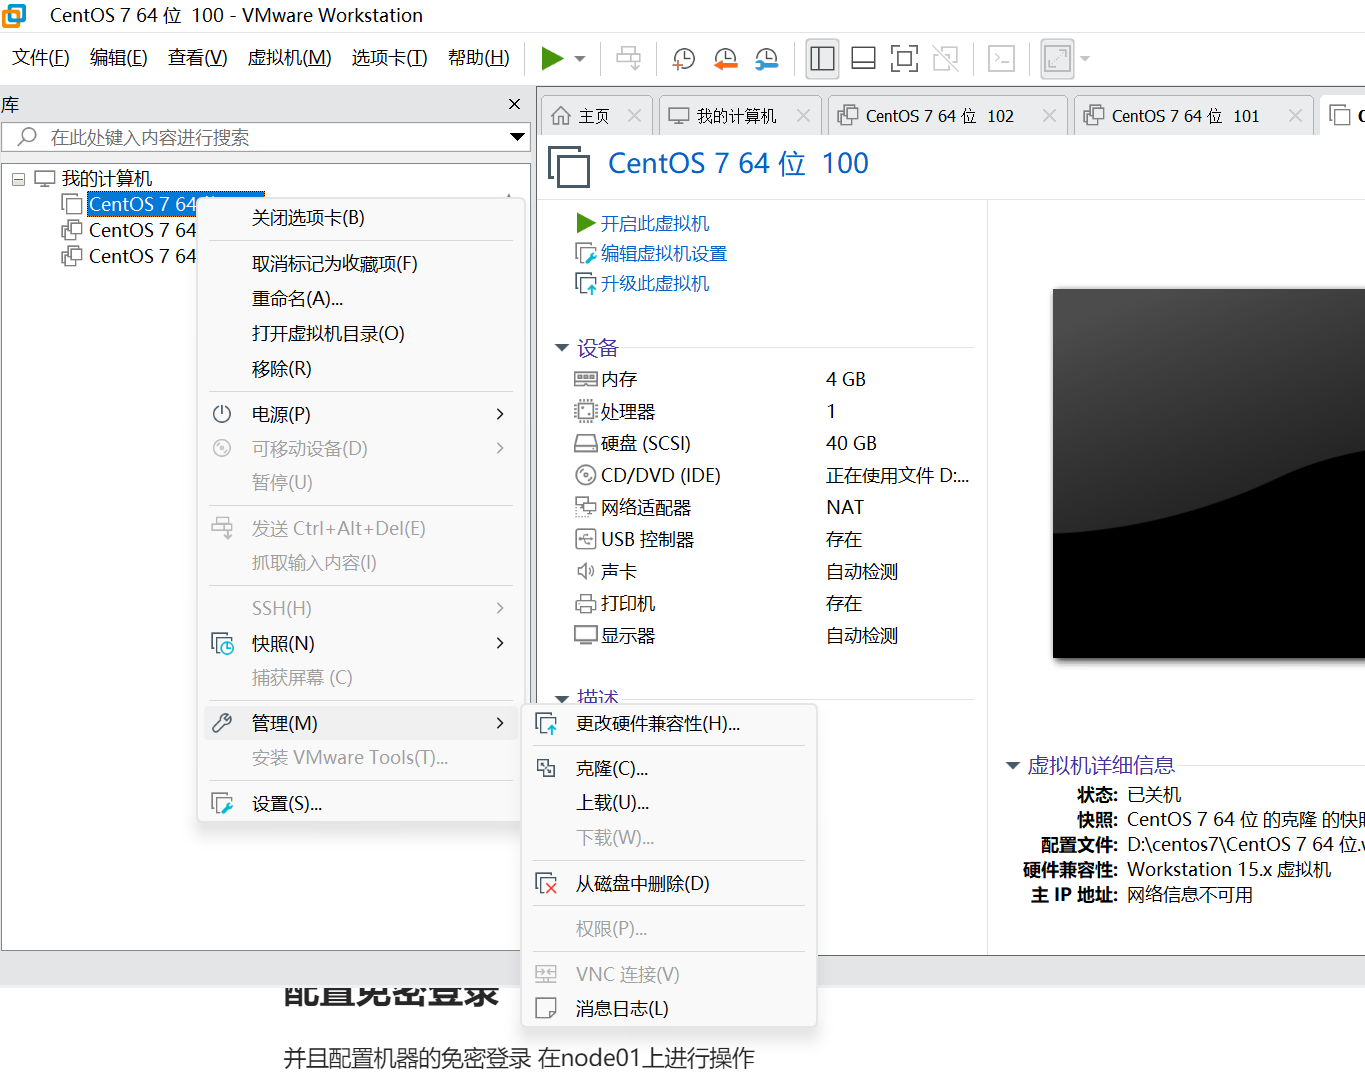Click the thumbnail bar toggle icon
Image resolution: width=1365 pixels, height=1076 pixels.
coord(863,59)
